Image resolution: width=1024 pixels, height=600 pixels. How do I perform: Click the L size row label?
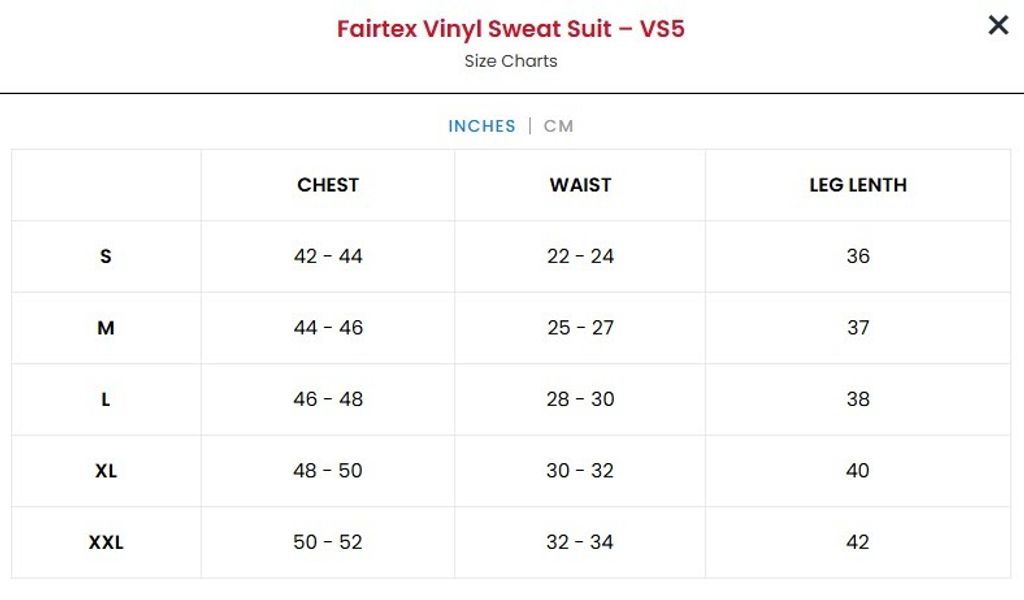[106, 399]
